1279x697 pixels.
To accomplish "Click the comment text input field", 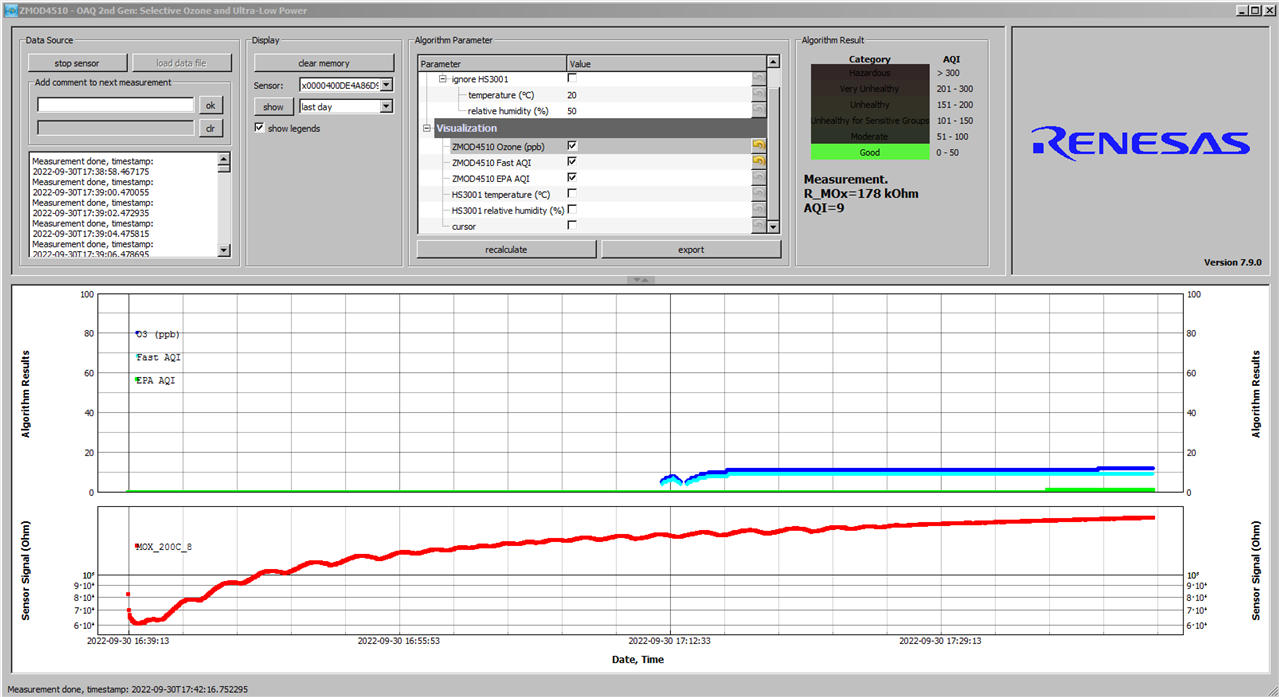I will 115,104.
